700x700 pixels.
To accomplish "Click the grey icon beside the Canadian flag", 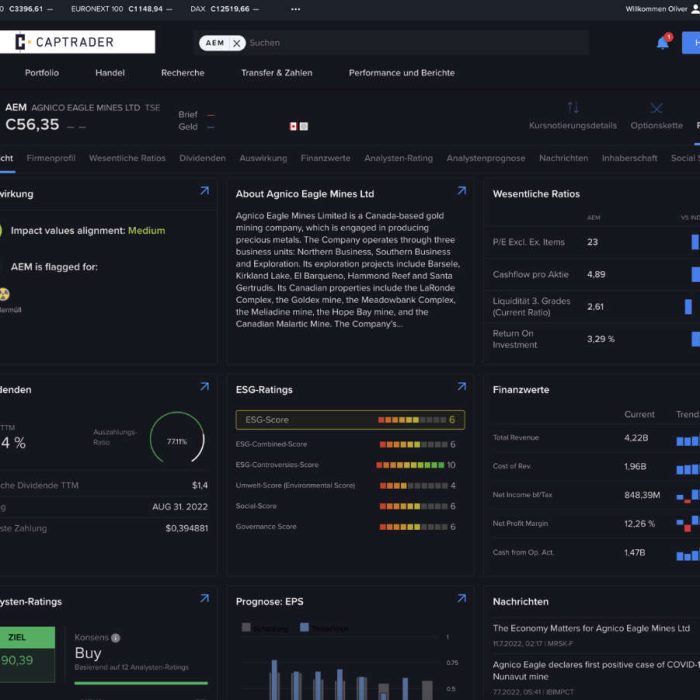I will (304, 127).
